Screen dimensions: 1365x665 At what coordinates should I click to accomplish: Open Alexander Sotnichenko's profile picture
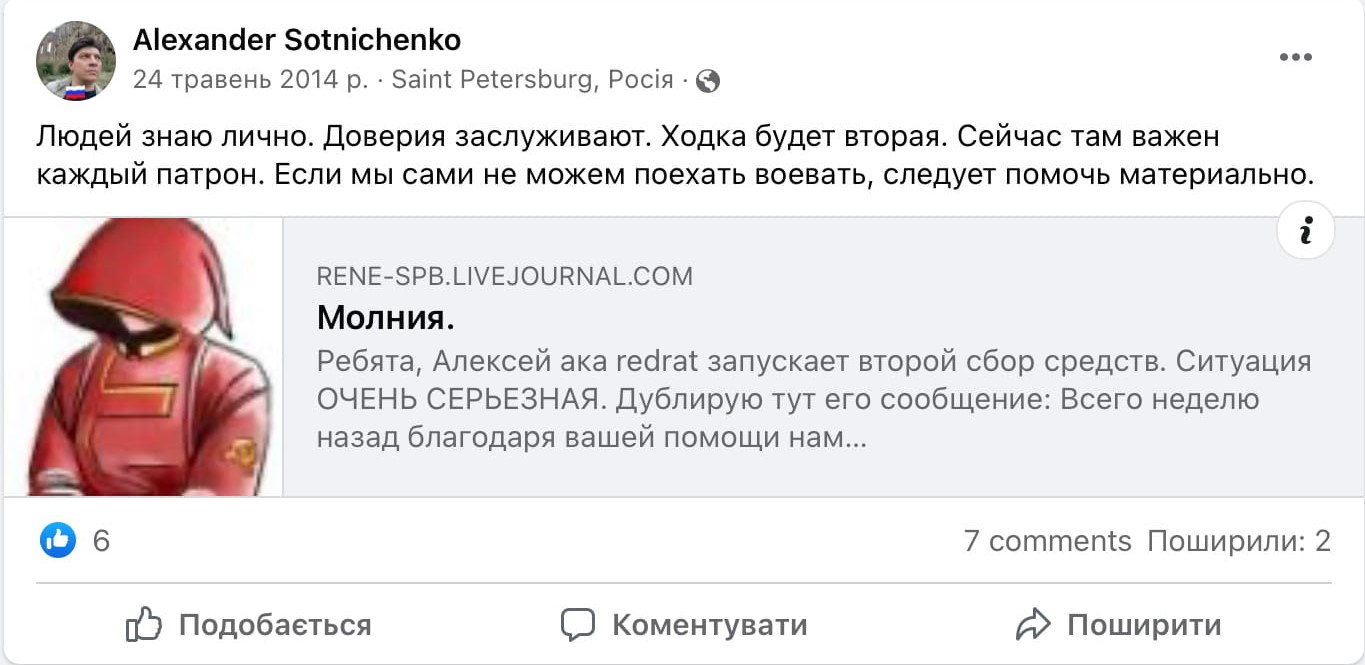tap(76, 61)
